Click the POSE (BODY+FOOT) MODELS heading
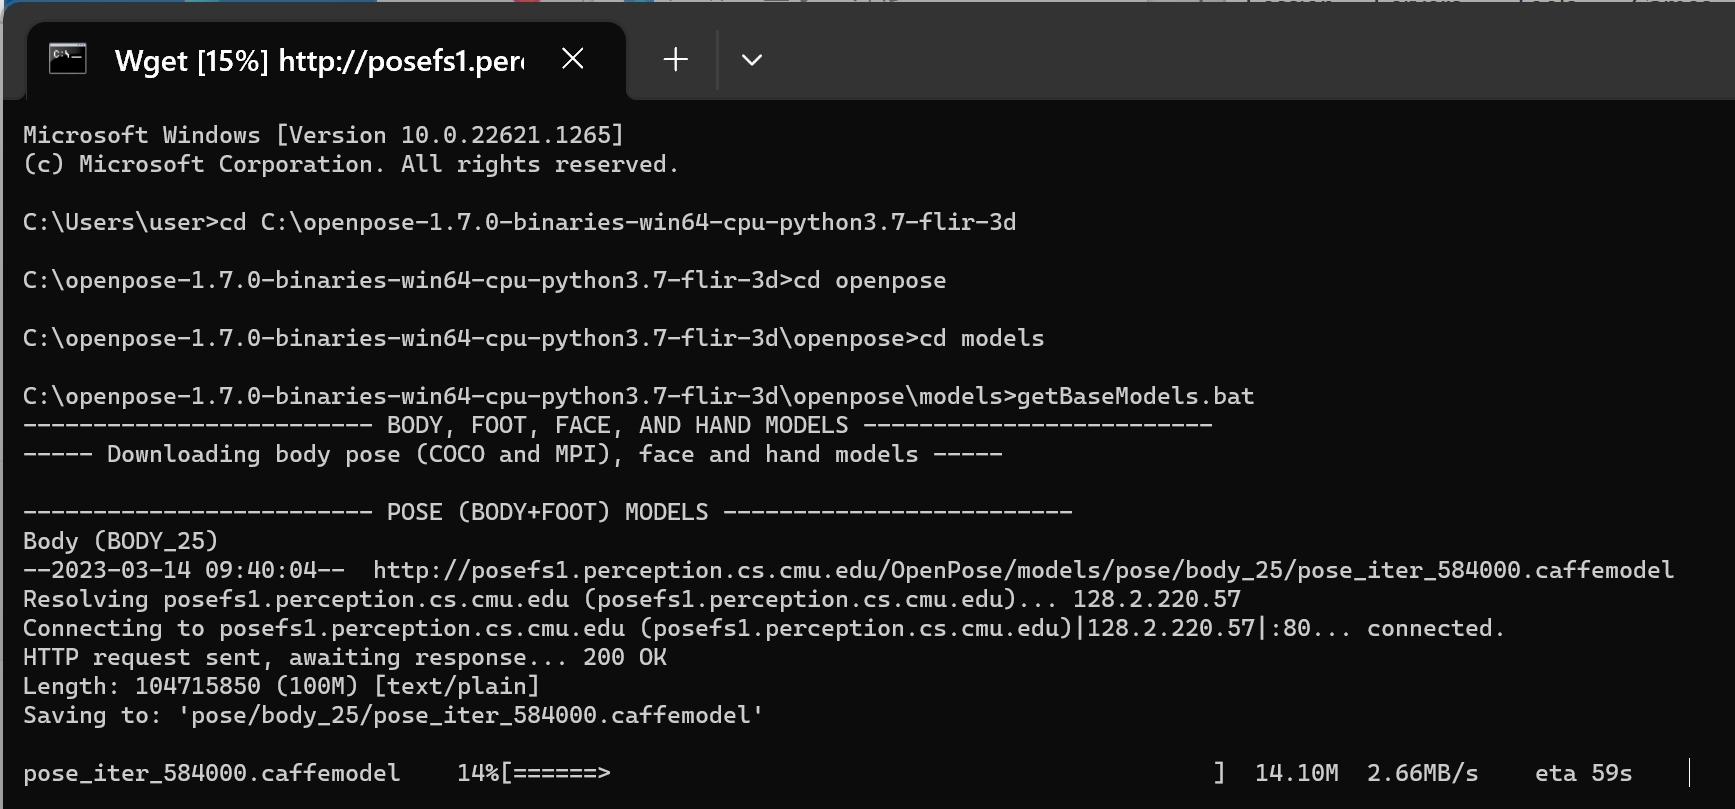 (547, 512)
